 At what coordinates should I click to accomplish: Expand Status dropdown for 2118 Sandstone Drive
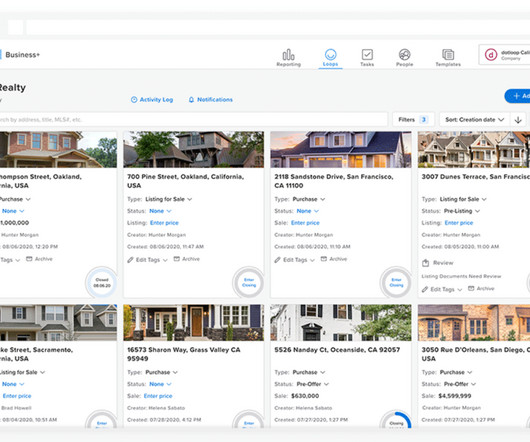click(x=308, y=211)
